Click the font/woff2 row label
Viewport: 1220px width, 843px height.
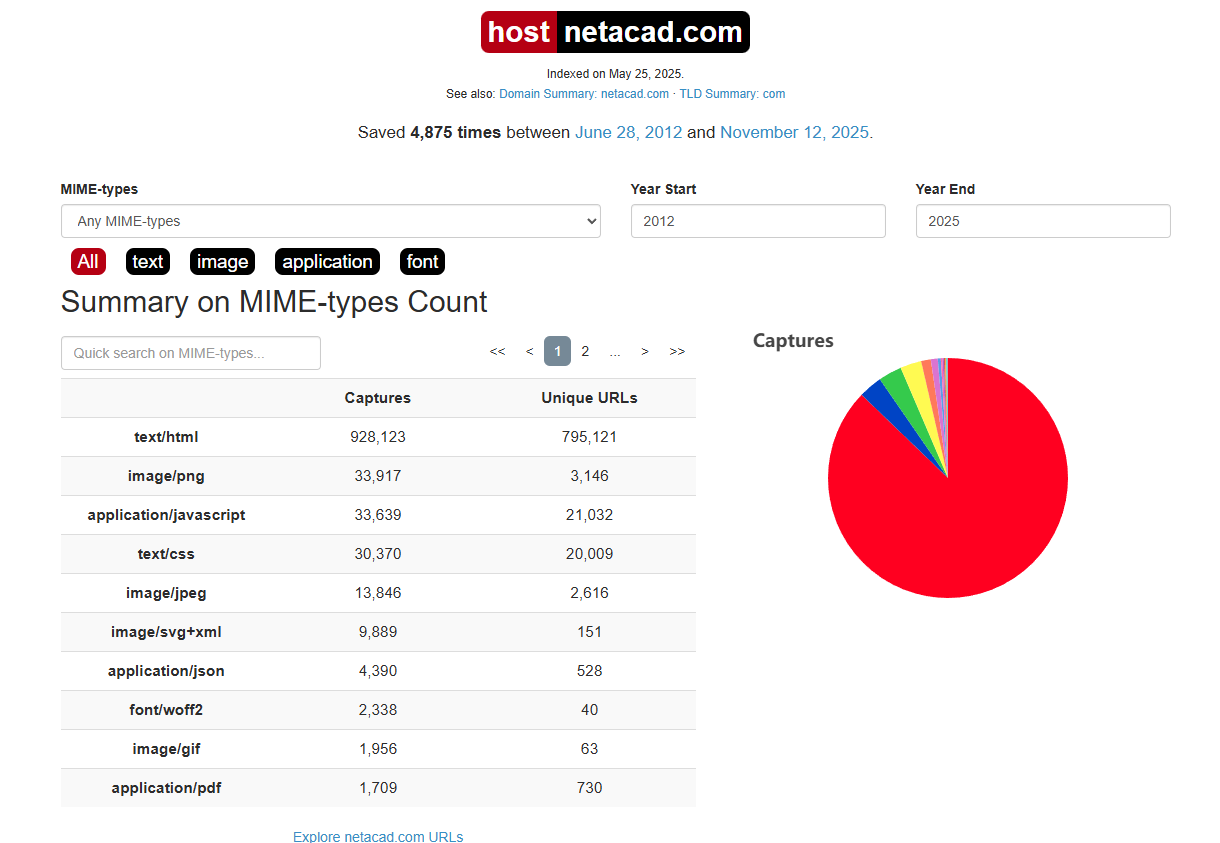(x=166, y=710)
